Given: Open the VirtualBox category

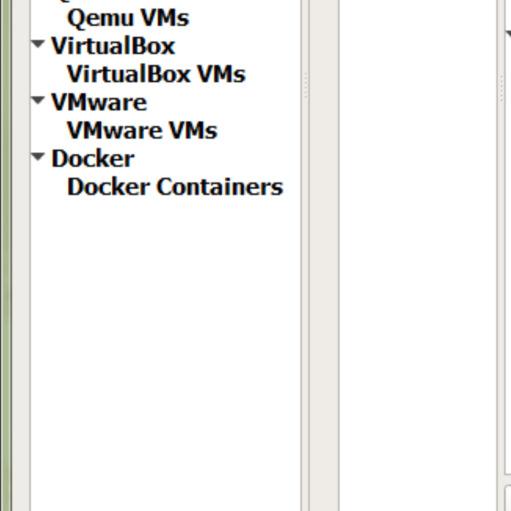Looking at the screenshot, I should pos(113,46).
